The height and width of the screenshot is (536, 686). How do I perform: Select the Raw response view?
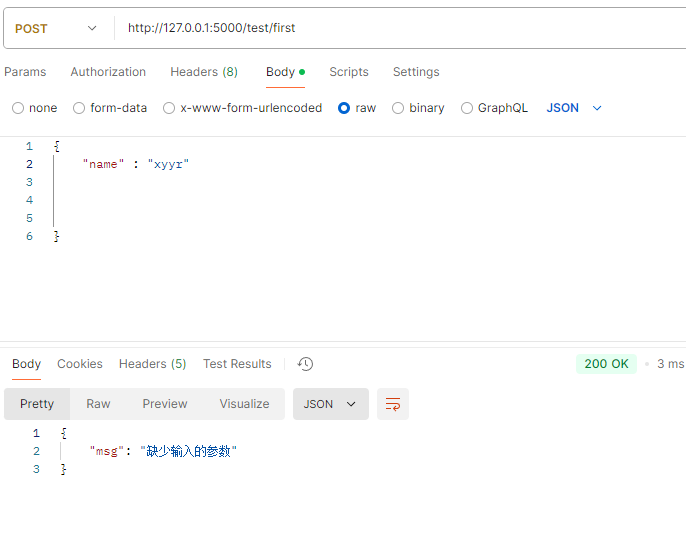pyautogui.click(x=98, y=404)
